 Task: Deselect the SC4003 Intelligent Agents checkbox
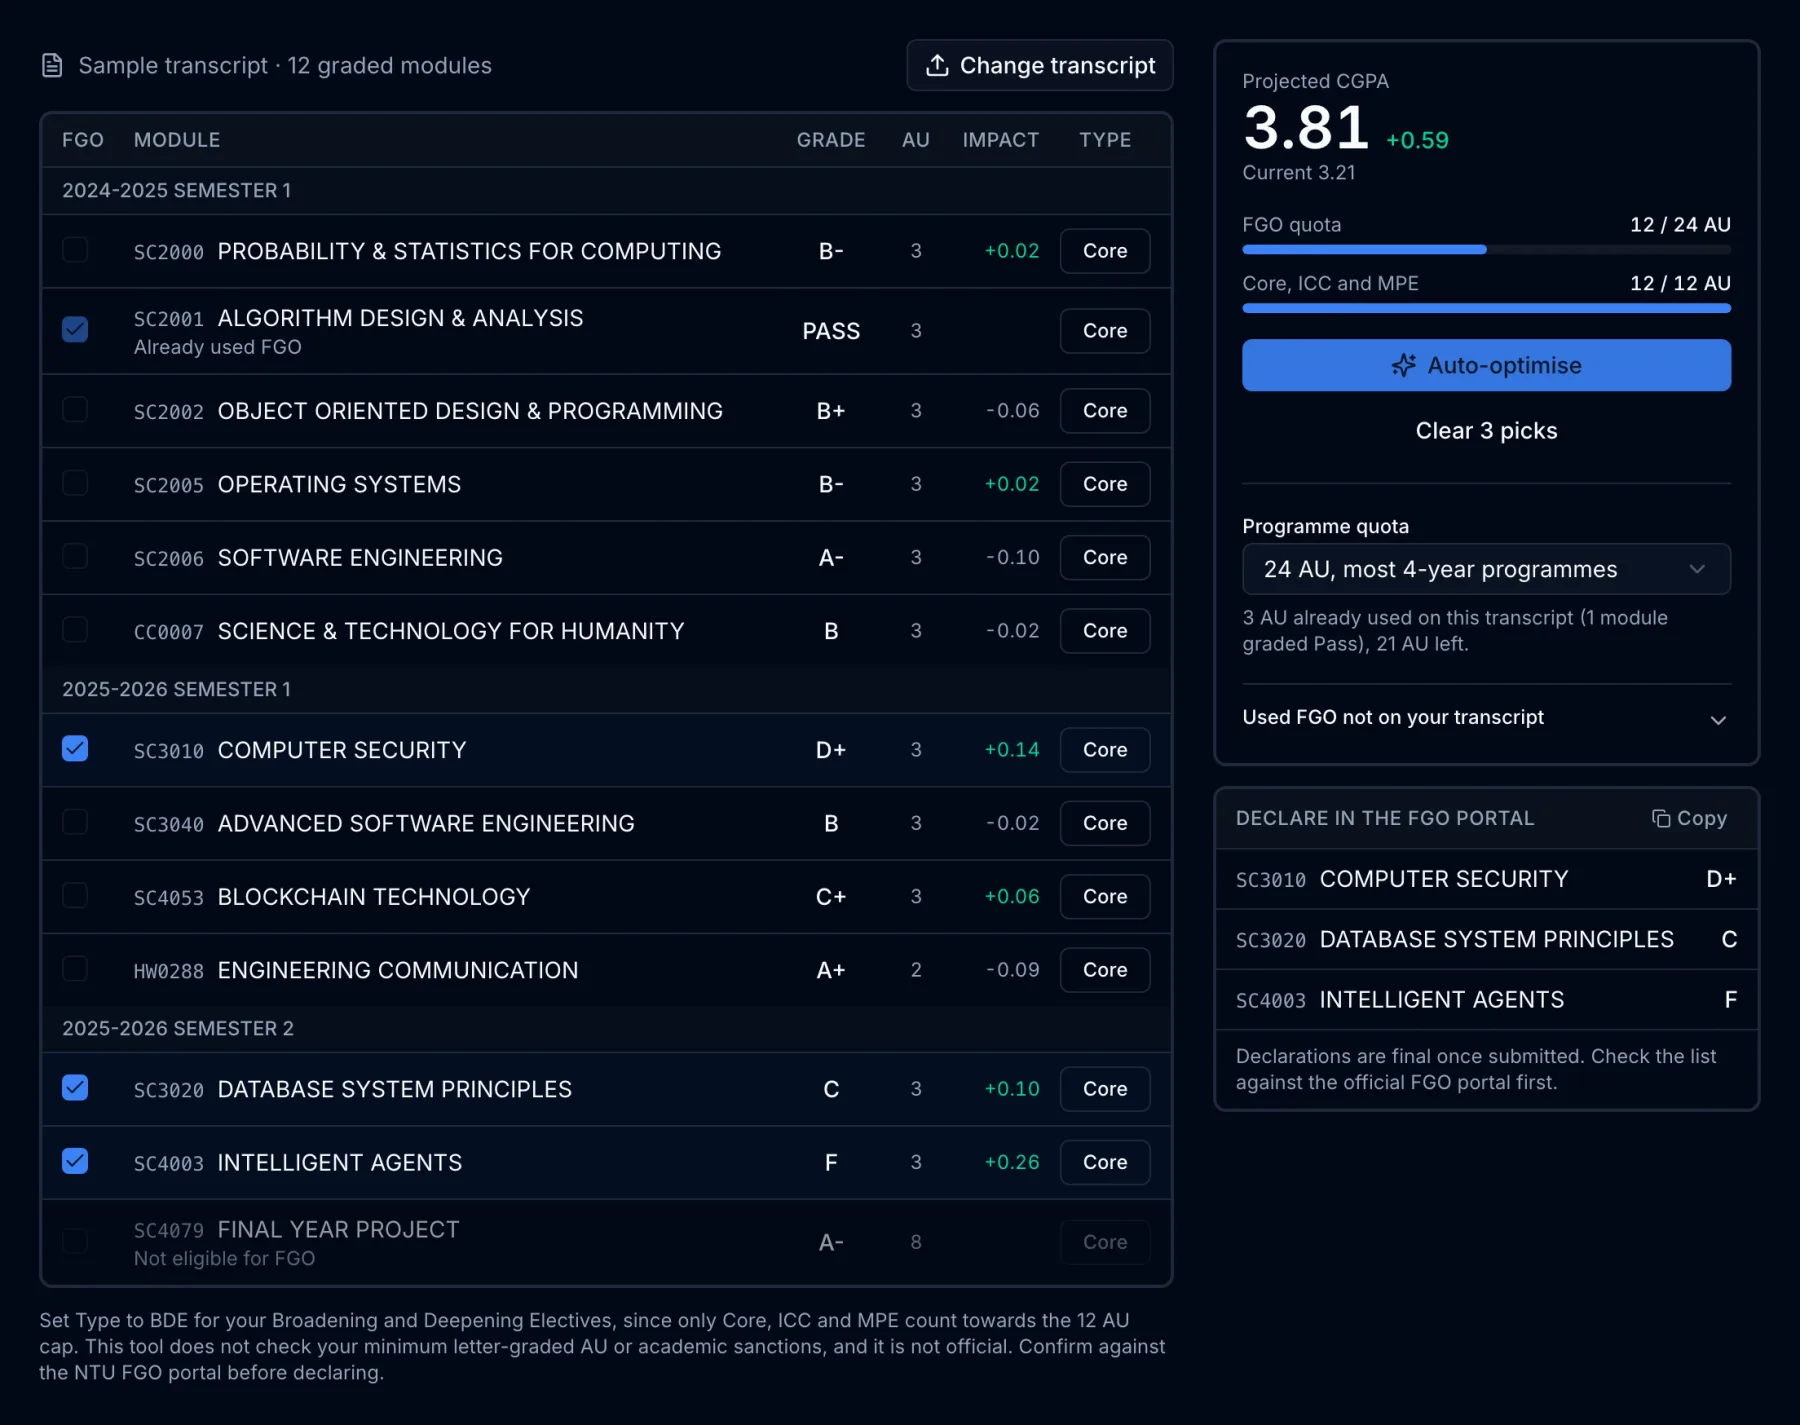[75, 1161]
